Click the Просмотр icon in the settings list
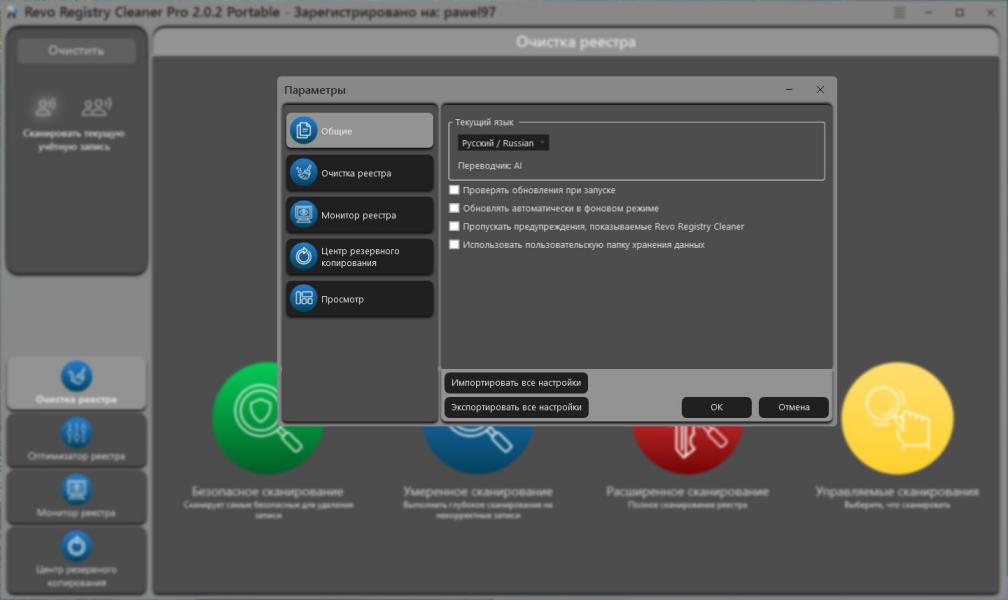The width and height of the screenshot is (1008, 600). [x=303, y=299]
